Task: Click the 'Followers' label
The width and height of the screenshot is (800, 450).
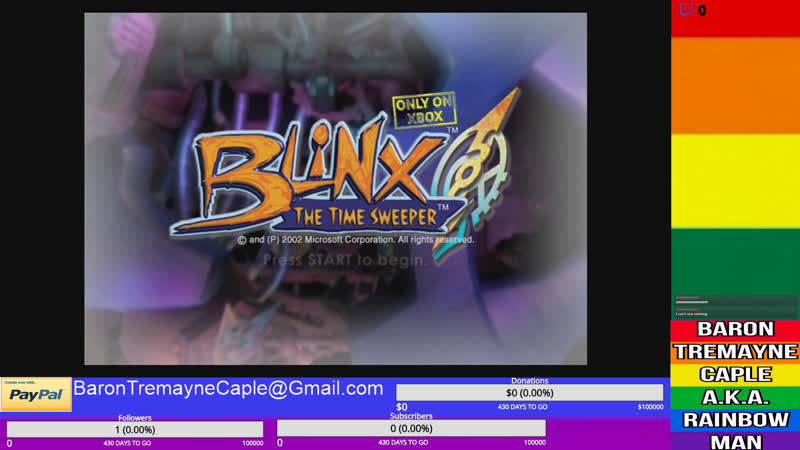Action: tap(135, 418)
